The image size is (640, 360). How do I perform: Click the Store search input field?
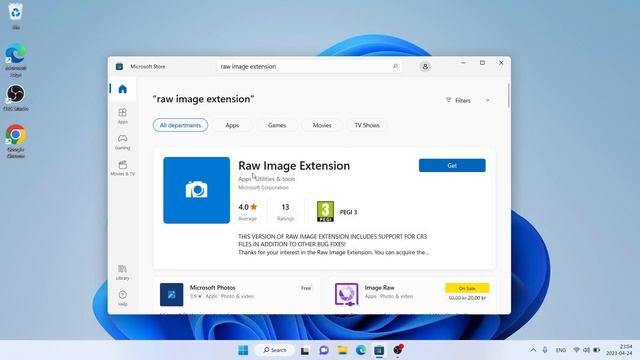coord(309,67)
